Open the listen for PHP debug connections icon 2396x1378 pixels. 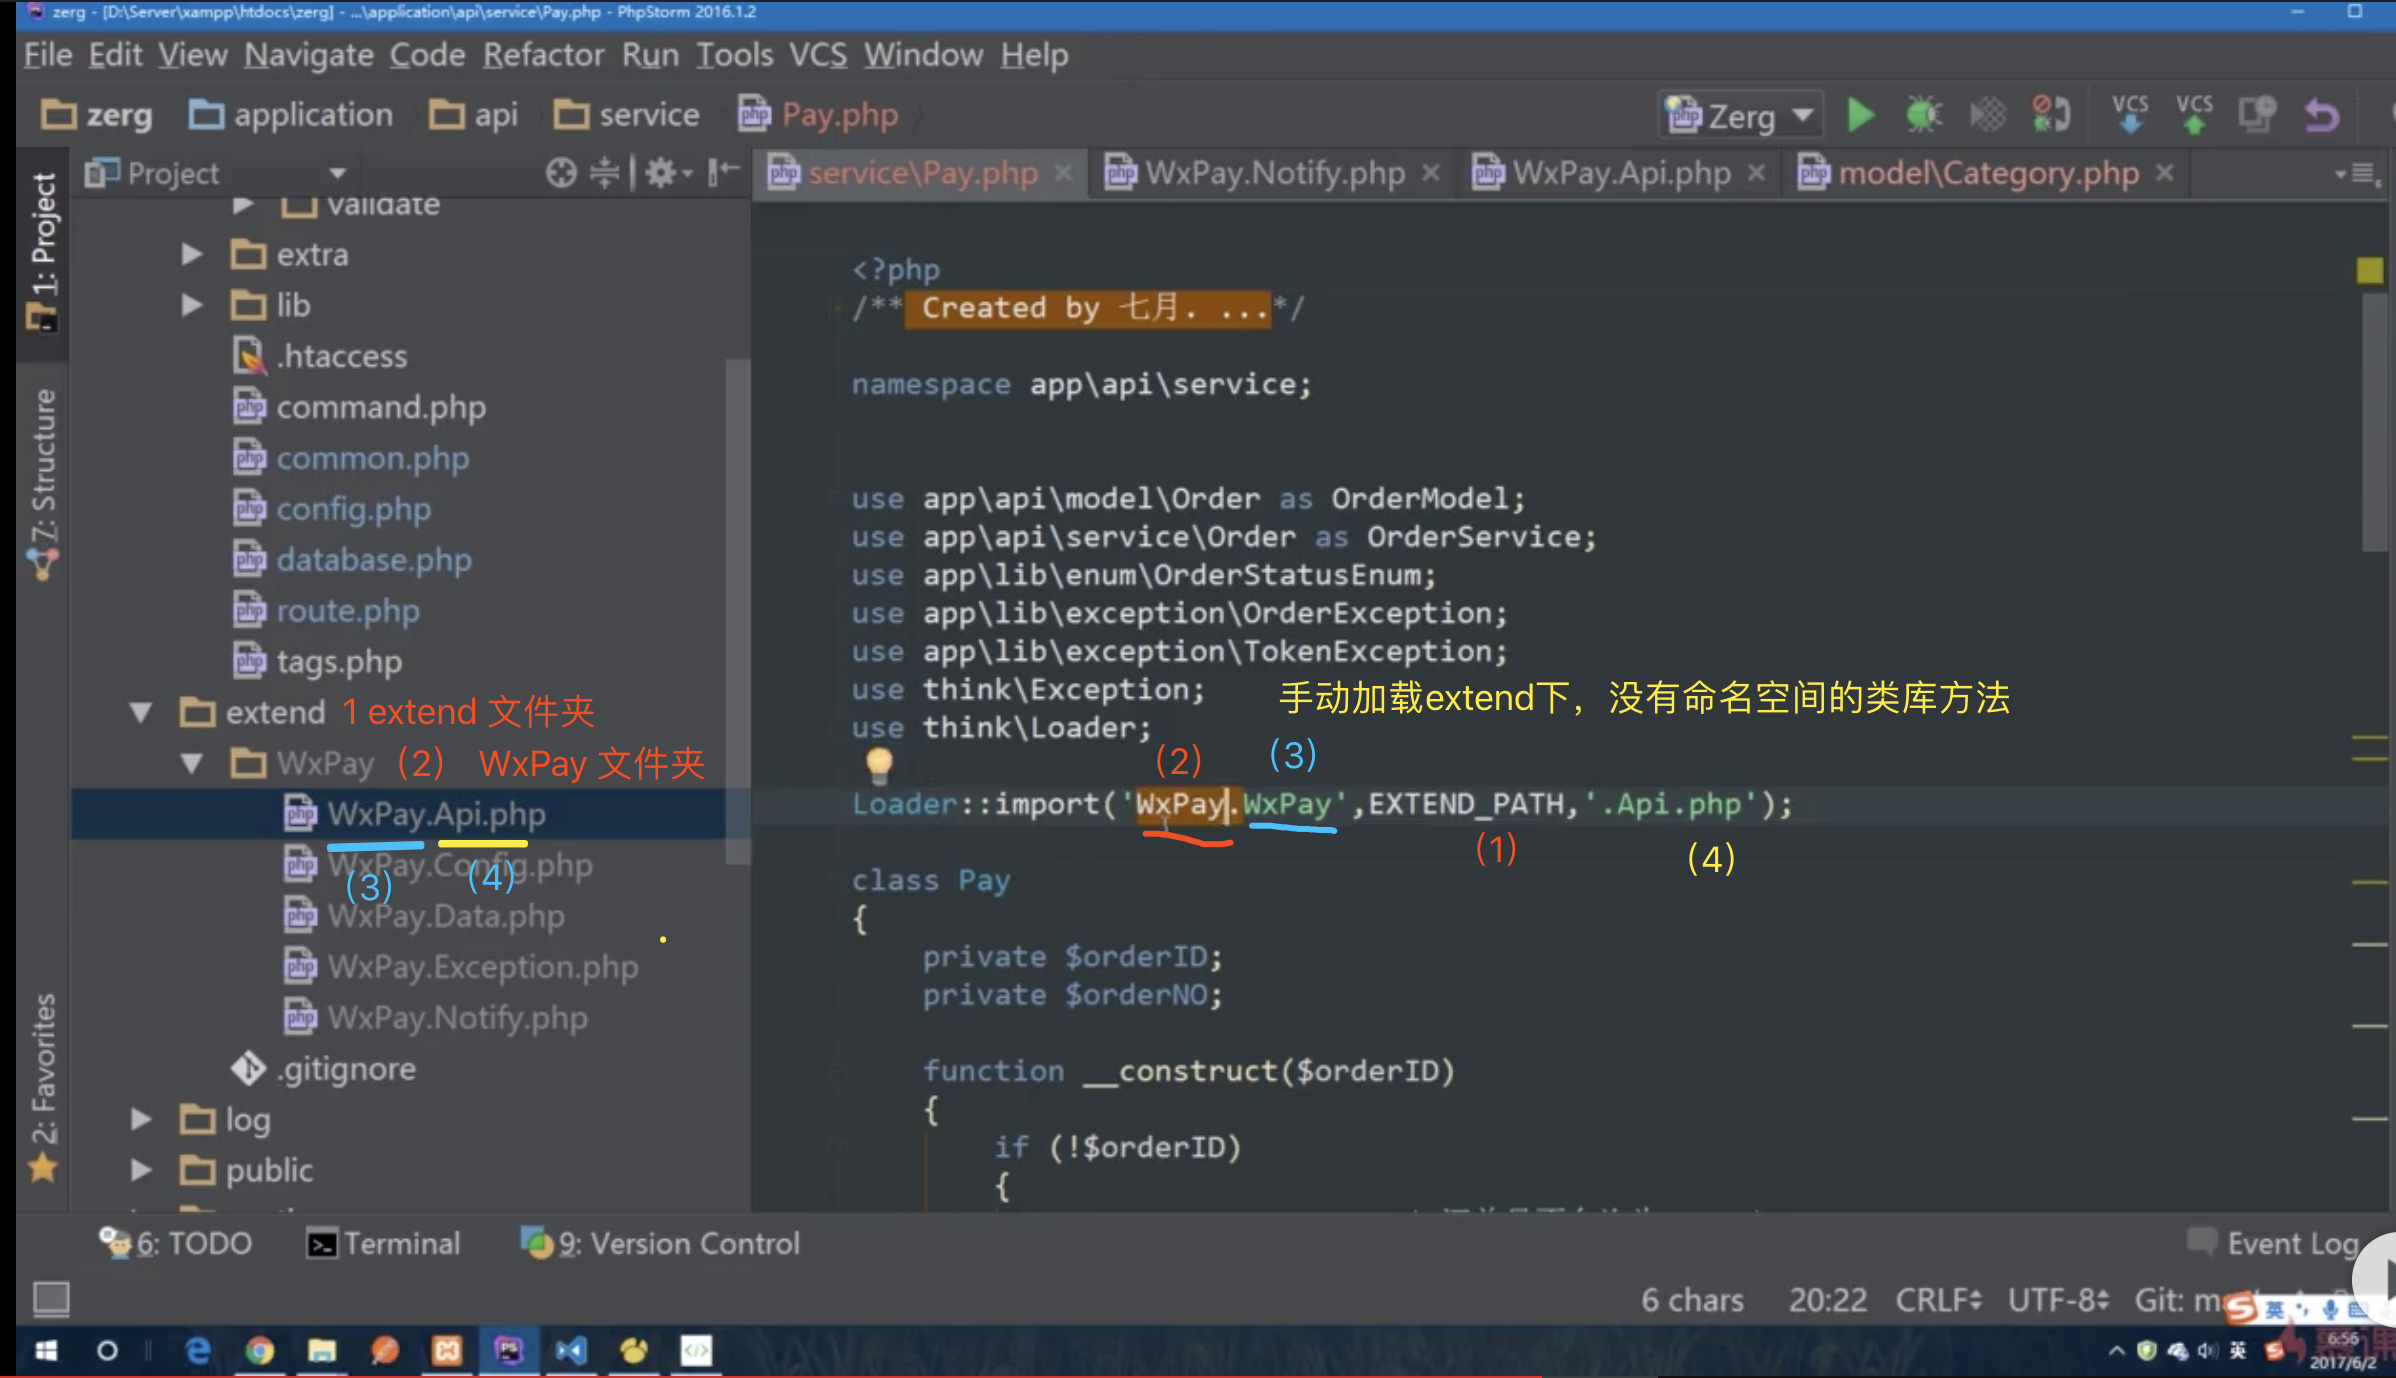point(2051,115)
